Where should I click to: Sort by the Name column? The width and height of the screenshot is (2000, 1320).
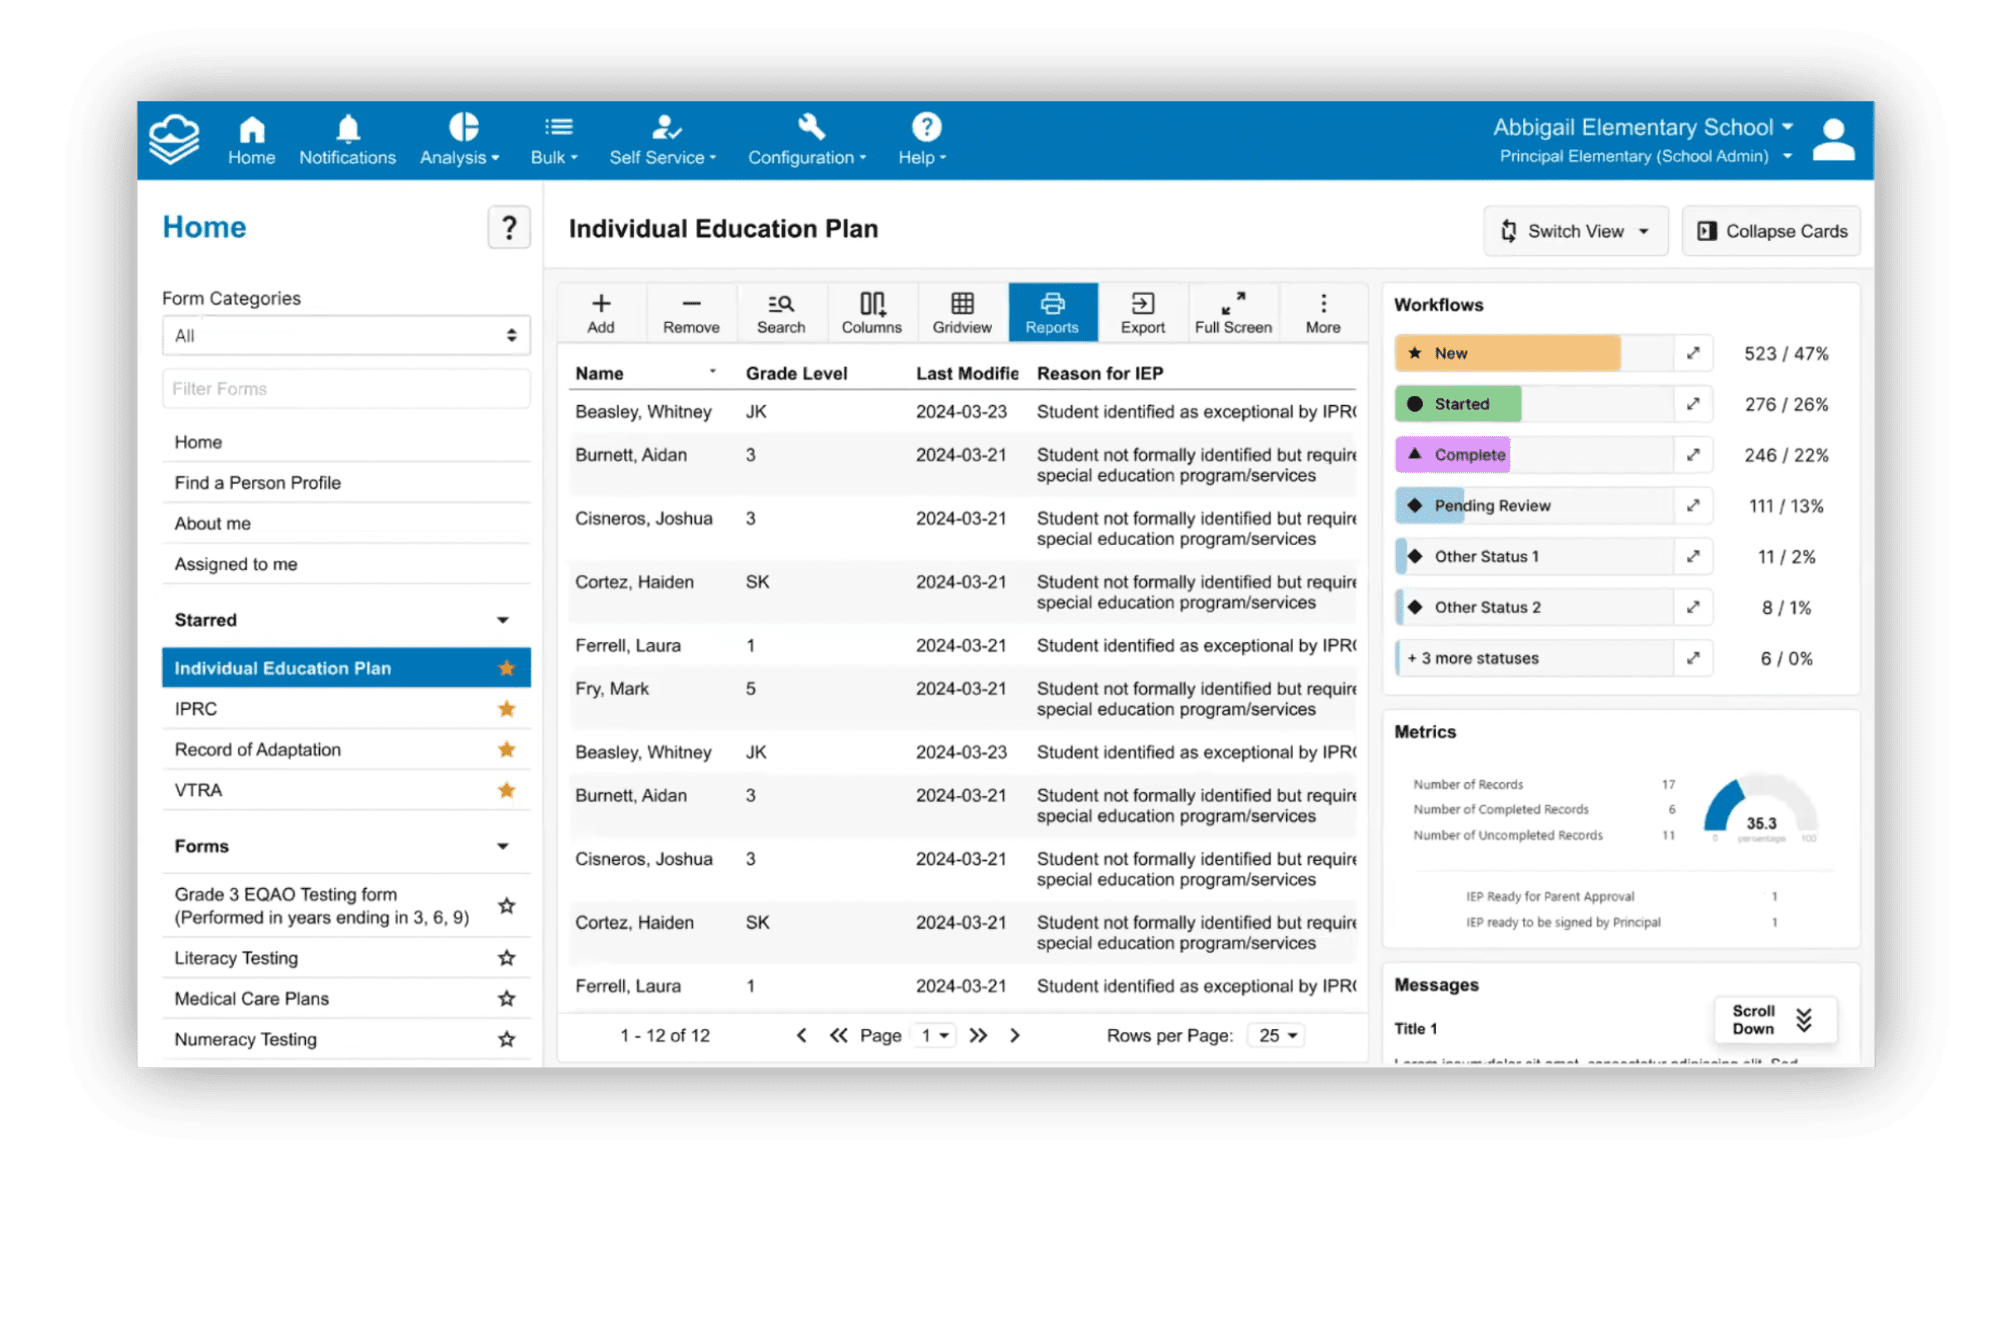coord(645,373)
